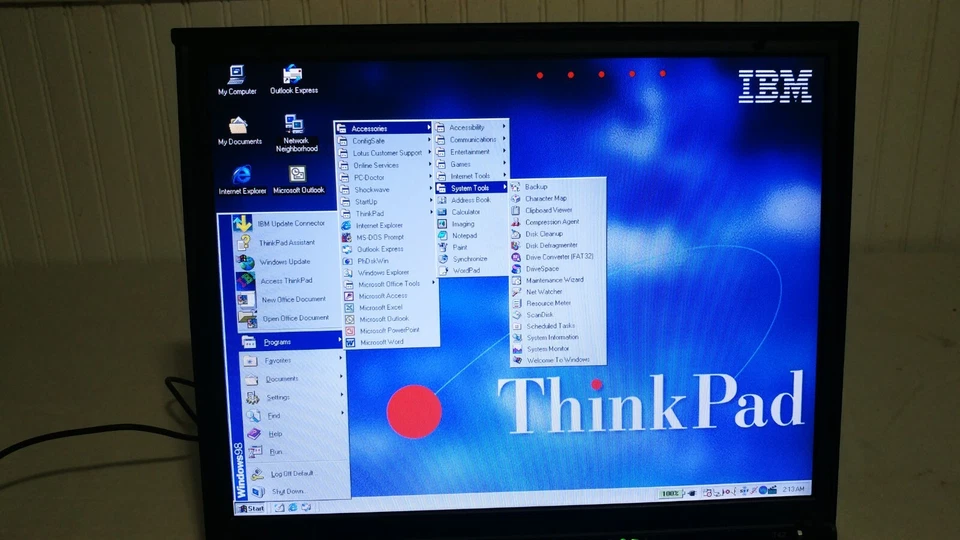Expand the Documents submenu
This screenshot has height=540, width=960.
[293, 379]
